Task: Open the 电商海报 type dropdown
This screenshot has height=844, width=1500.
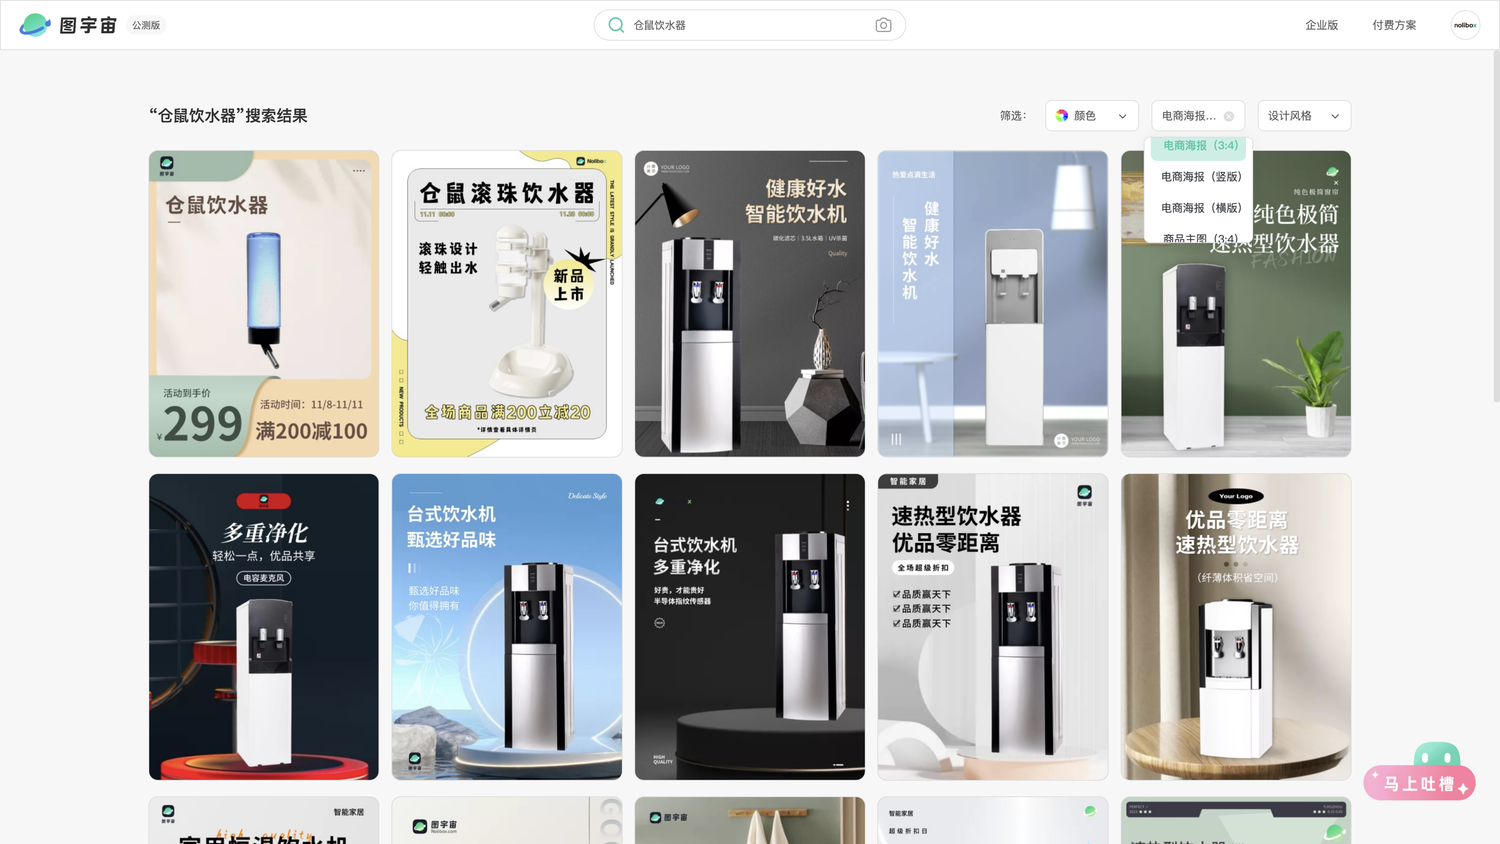Action: tap(1198, 116)
